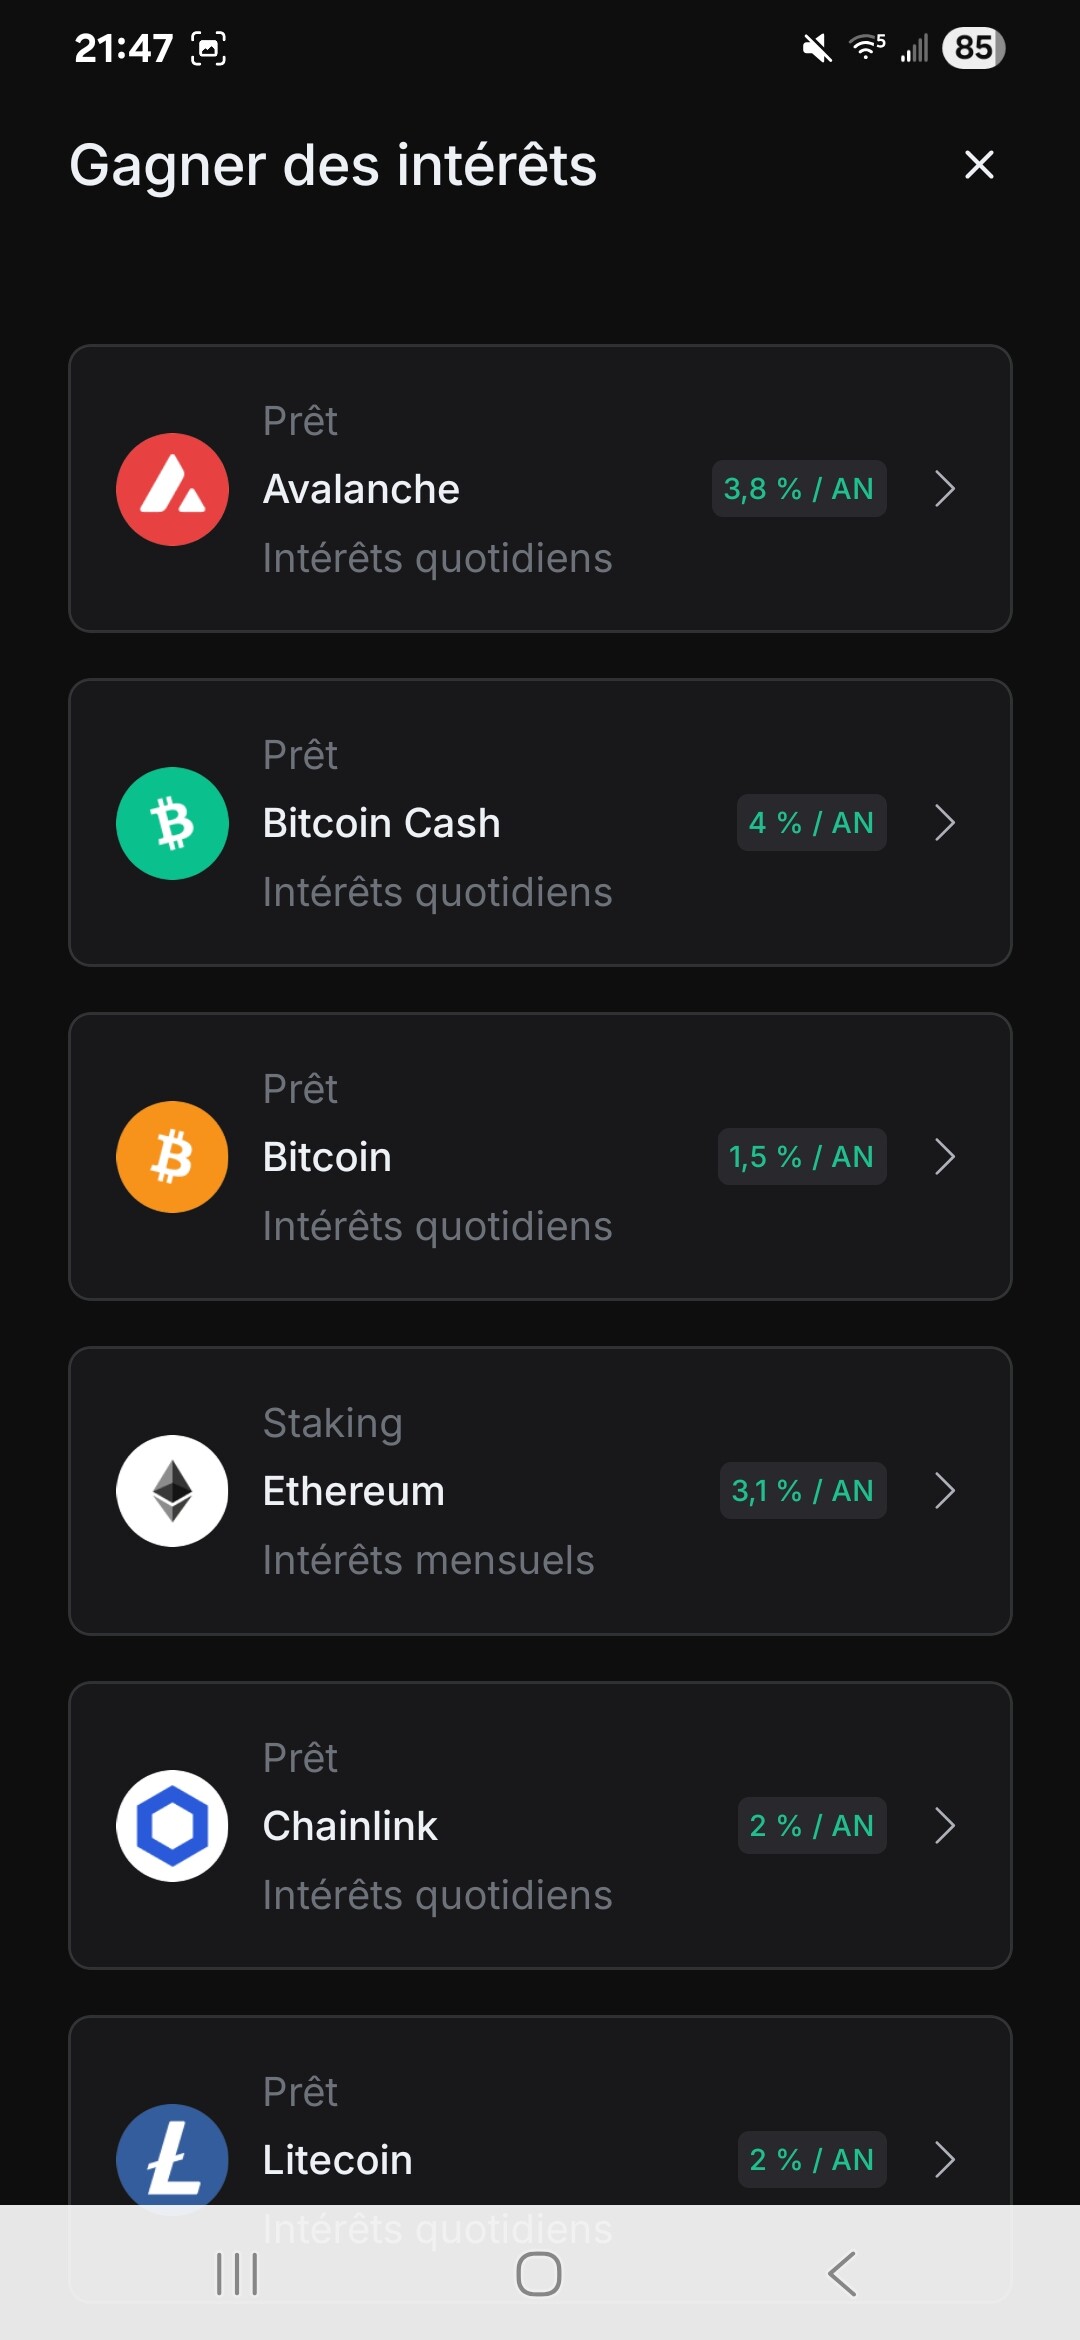This screenshot has height=2340, width=1080.
Task: Open the Bitcoin Cash lending name label
Action: (381, 823)
